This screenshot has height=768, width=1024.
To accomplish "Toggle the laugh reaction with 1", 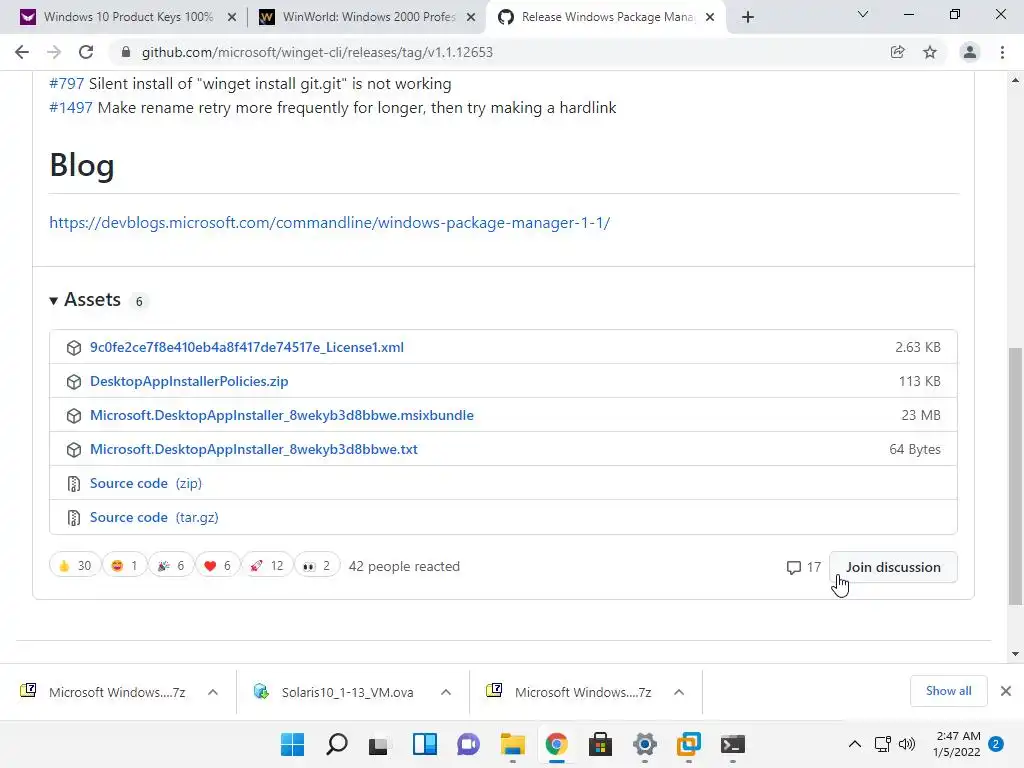I will [124, 566].
